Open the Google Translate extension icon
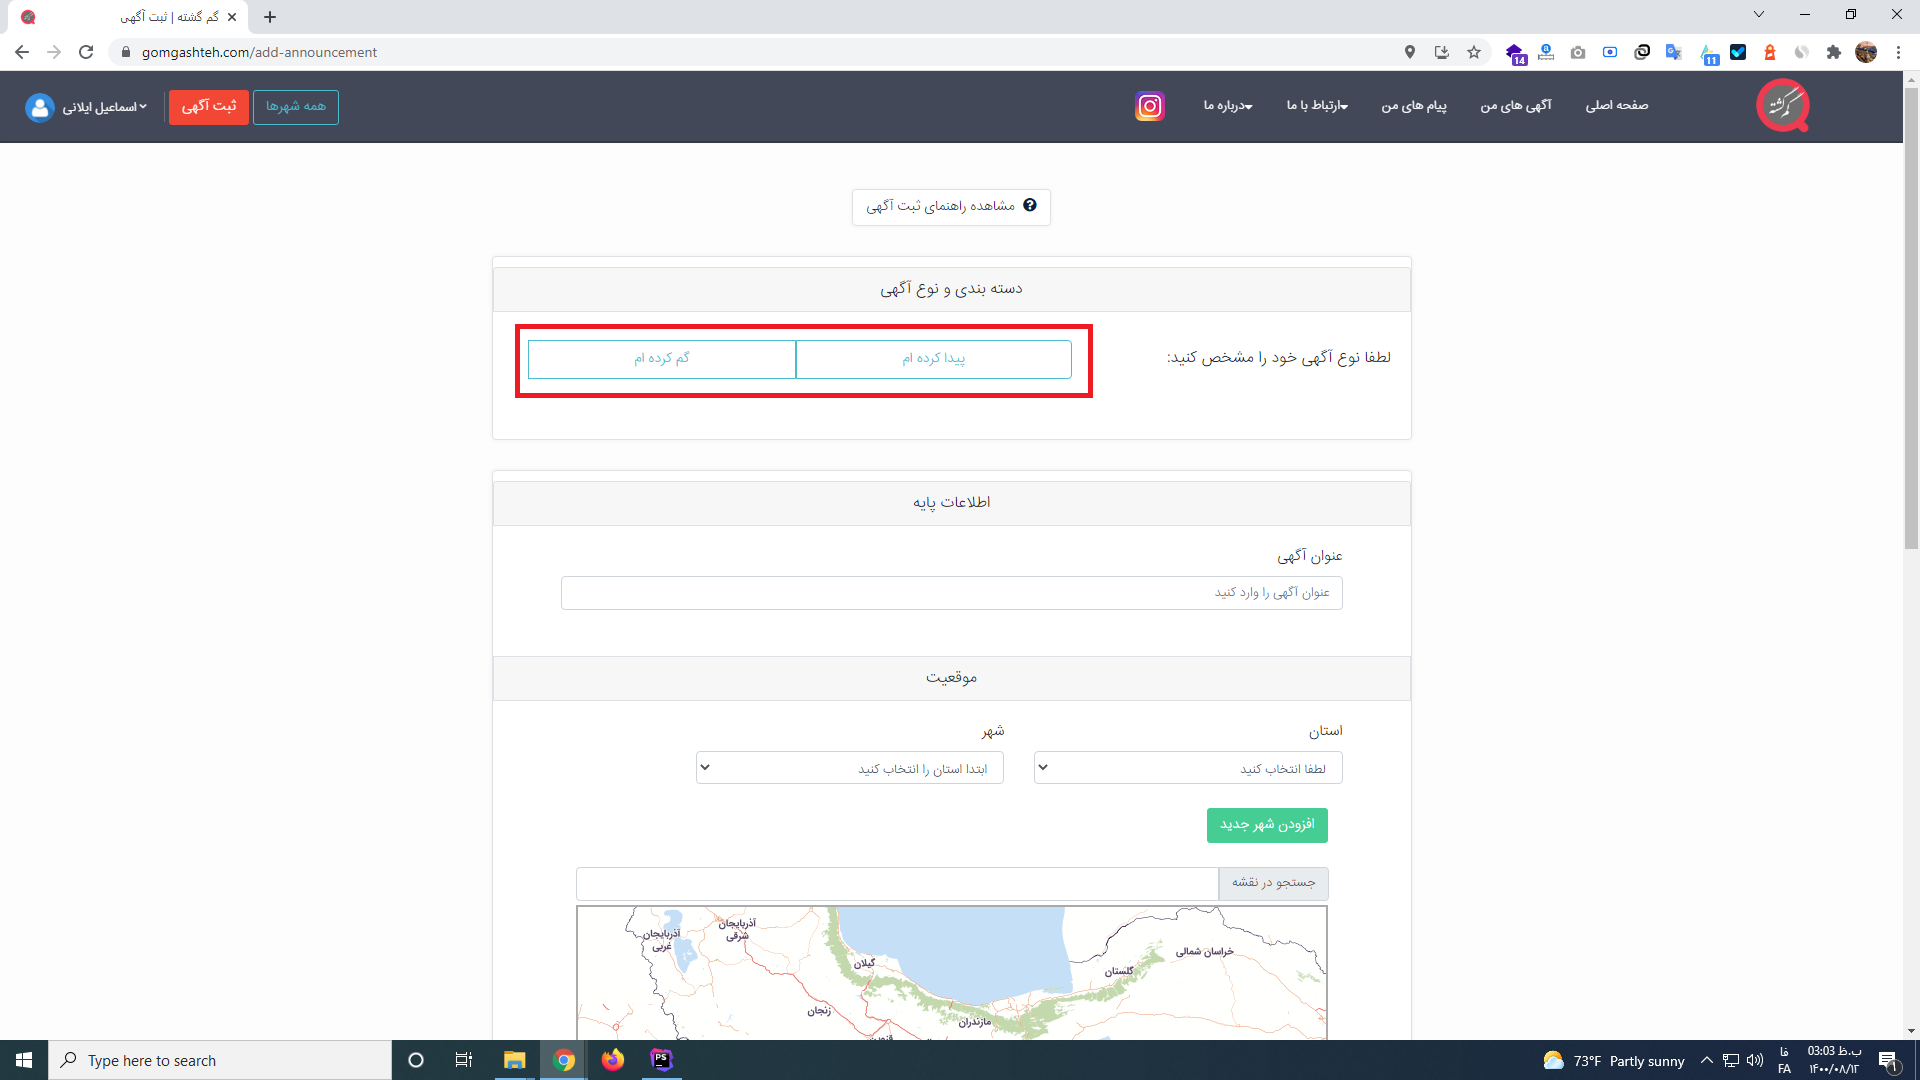 tap(1673, 52)
